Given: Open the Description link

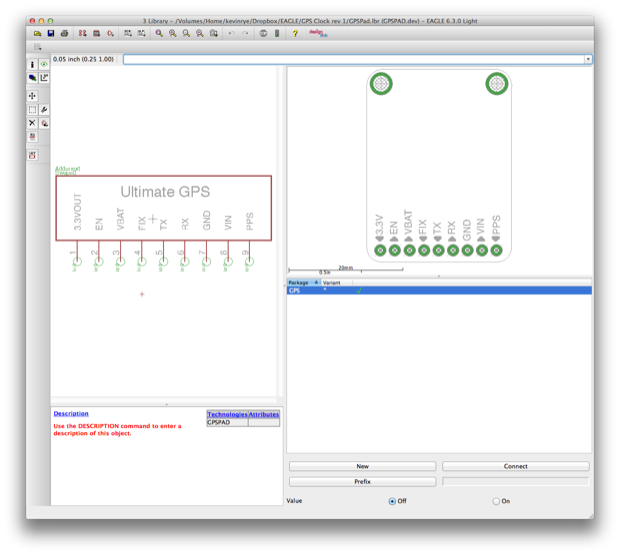Looking at the screenshot, I should pyautogui.click(x=71, y=413).
